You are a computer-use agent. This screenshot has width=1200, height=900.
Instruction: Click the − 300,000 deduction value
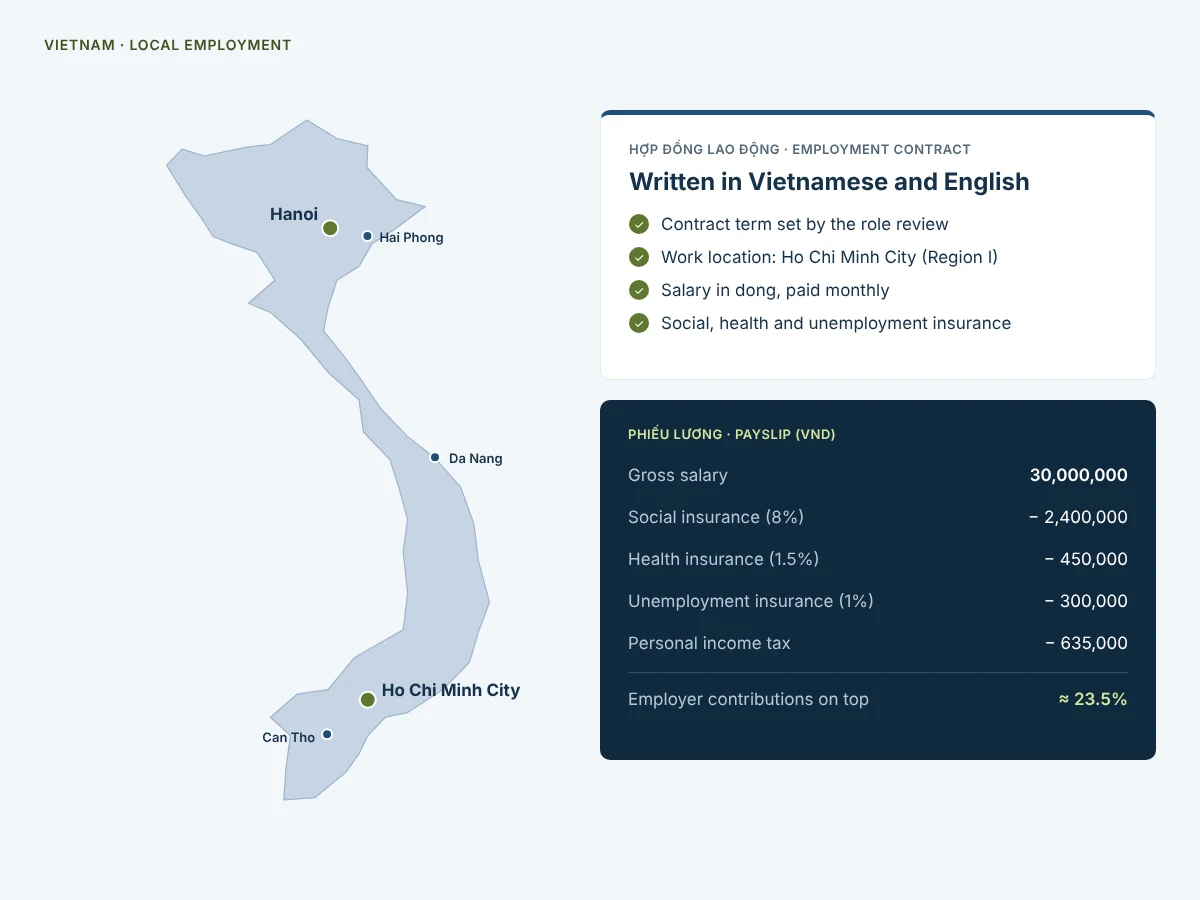tap(1086, 601)
